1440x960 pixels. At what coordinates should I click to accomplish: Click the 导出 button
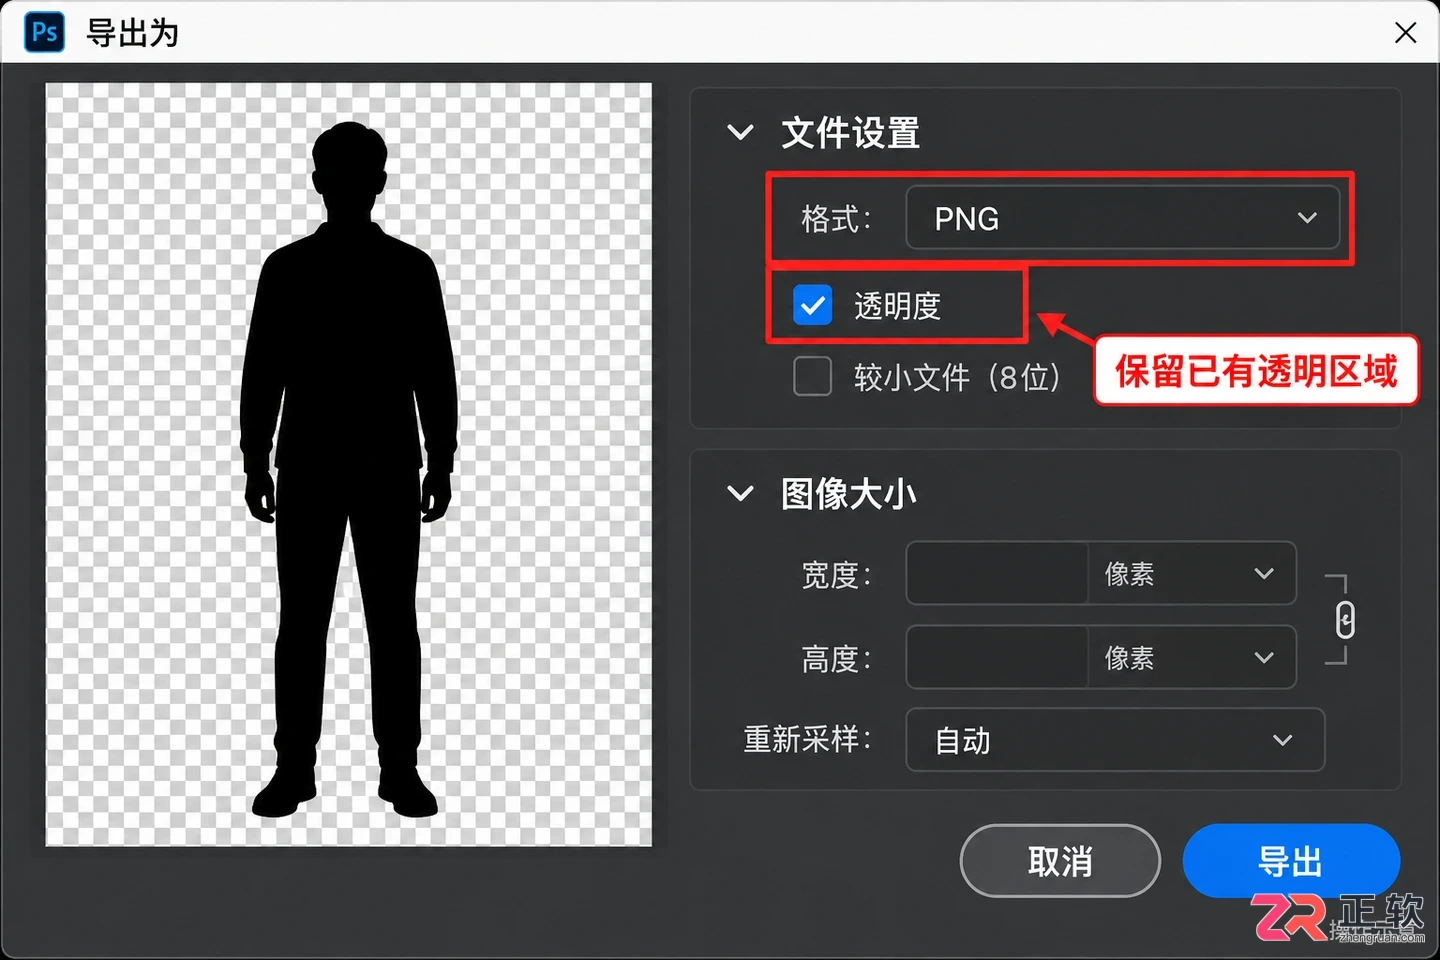pyautogui.click(x=1291, y=861)
